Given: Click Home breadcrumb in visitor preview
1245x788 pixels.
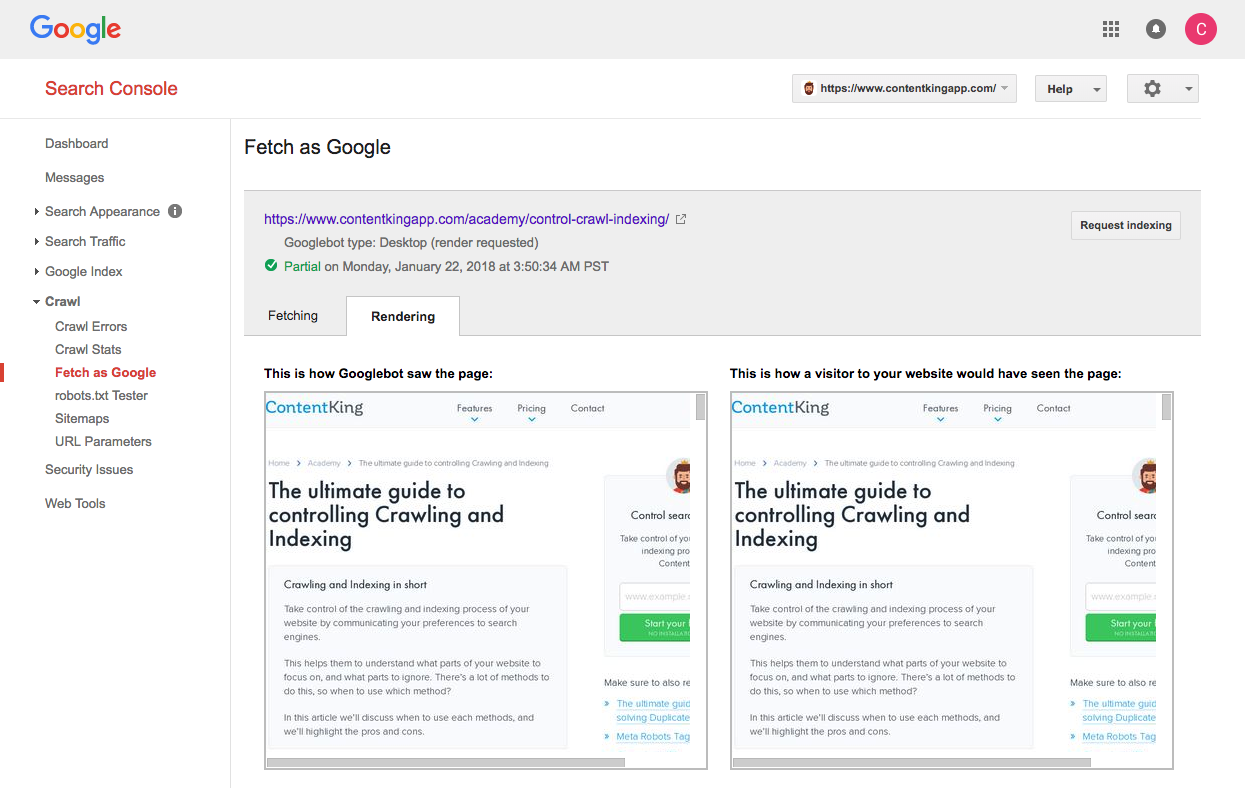Looking at the screenshot, I should pyautogui.click(x=745, y=463).
